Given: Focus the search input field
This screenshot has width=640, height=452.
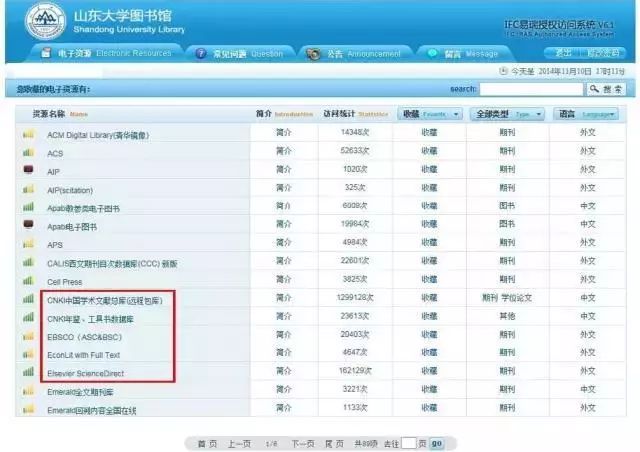Looking at the screenshot, I should 531,89.
